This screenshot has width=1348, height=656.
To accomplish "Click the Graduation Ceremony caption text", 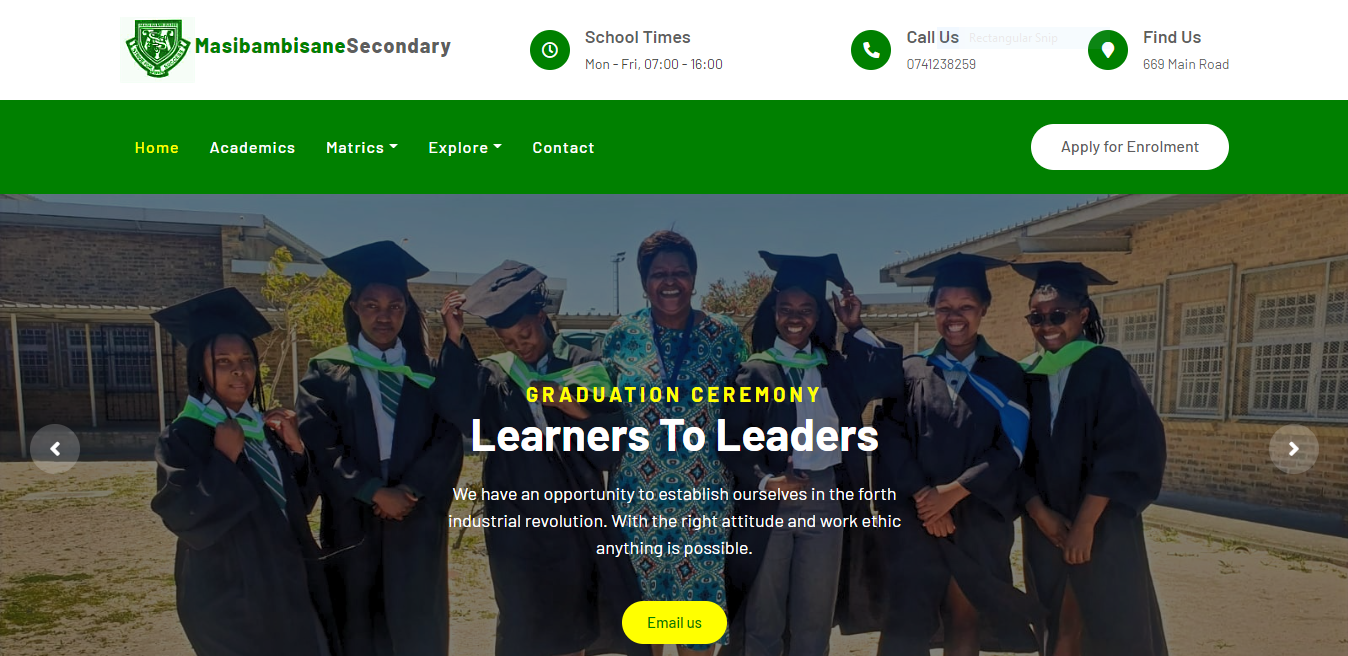I will [674, 394].
